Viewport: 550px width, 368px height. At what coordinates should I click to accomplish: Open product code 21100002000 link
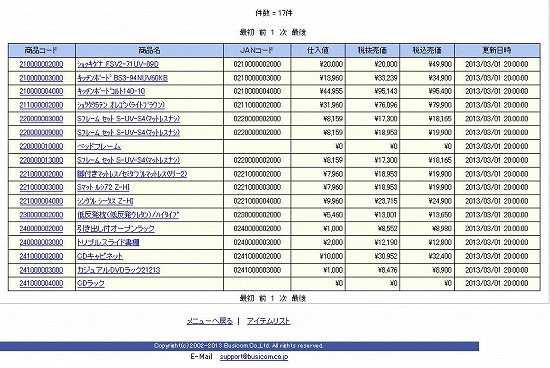pyautogui.click(x=41, y=105)
